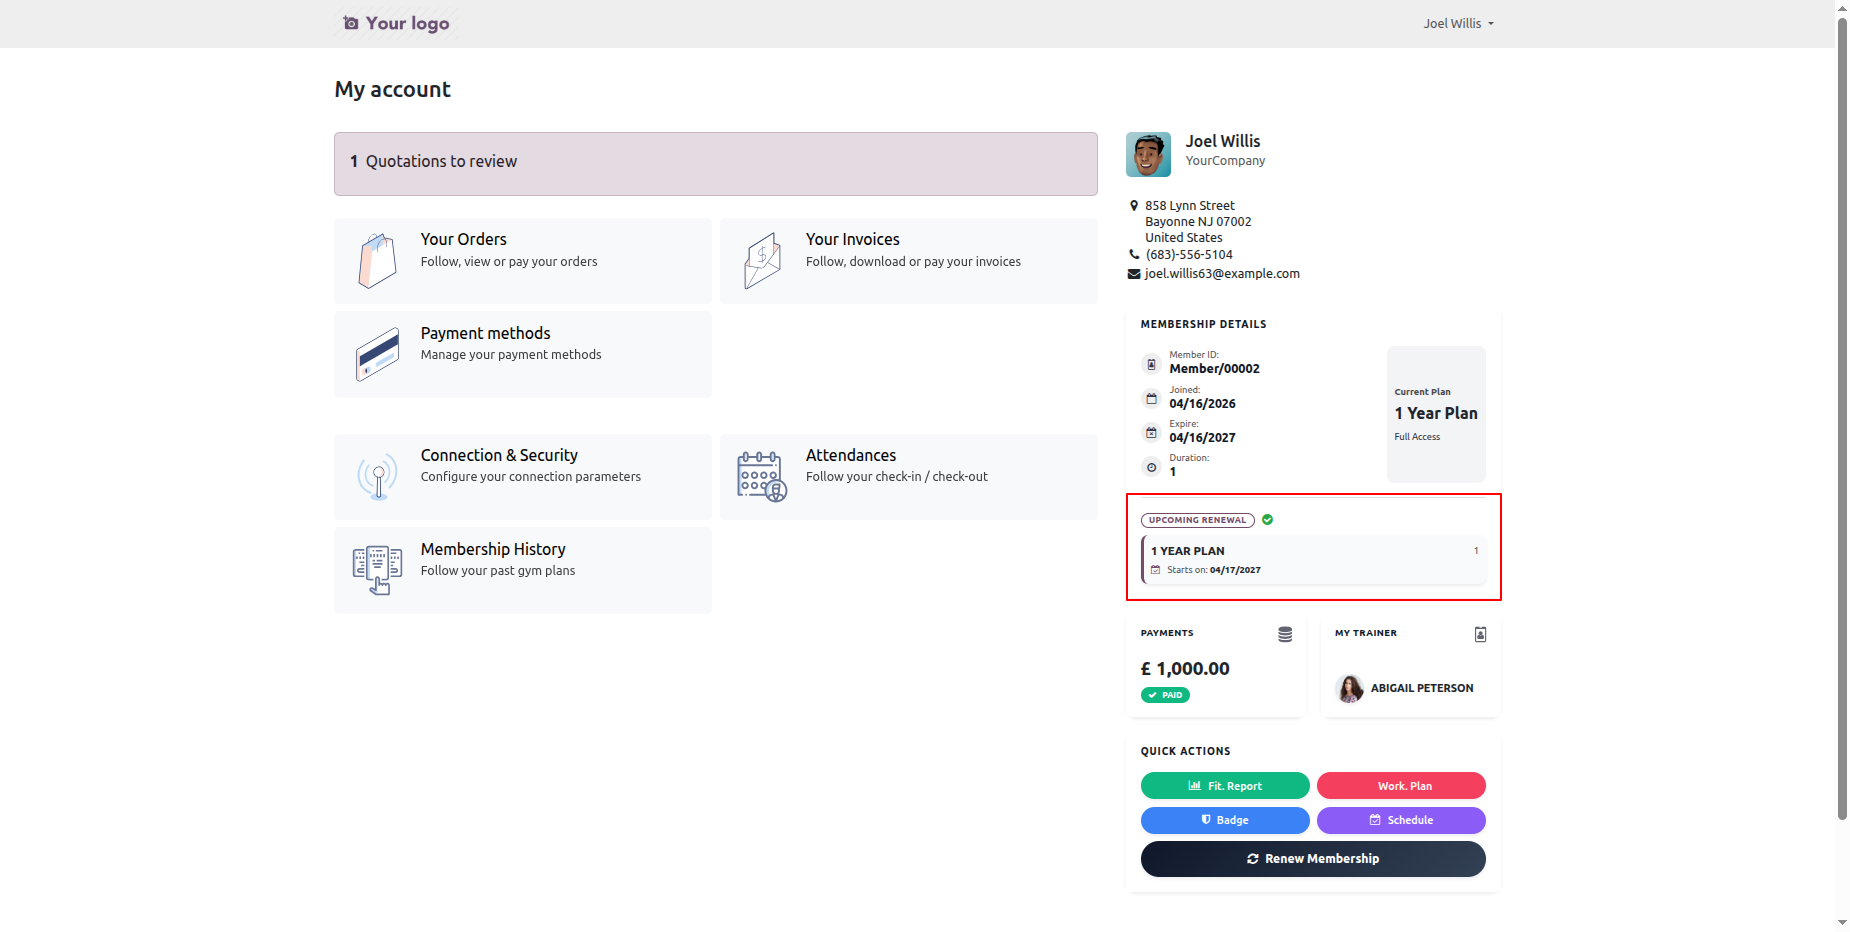Click the Attendances calendar icon
This screenshot has width=1850, height=932.
(x=762, y=476)
